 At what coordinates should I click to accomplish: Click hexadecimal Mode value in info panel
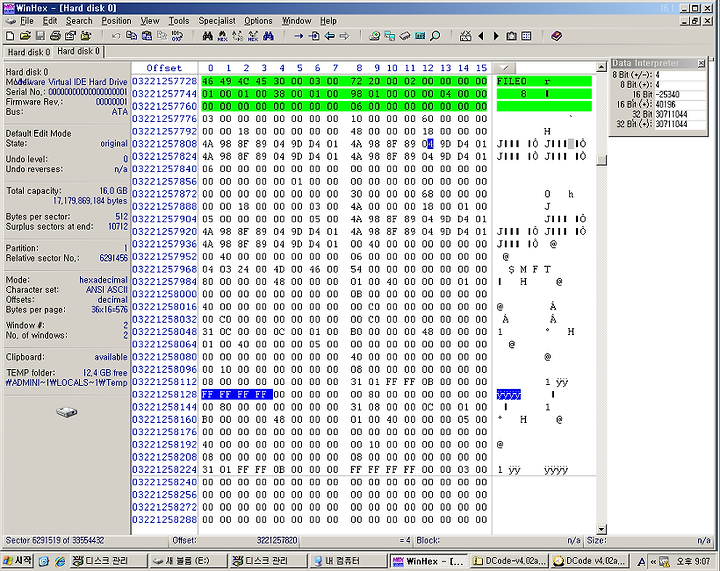[x=103, y=280]
